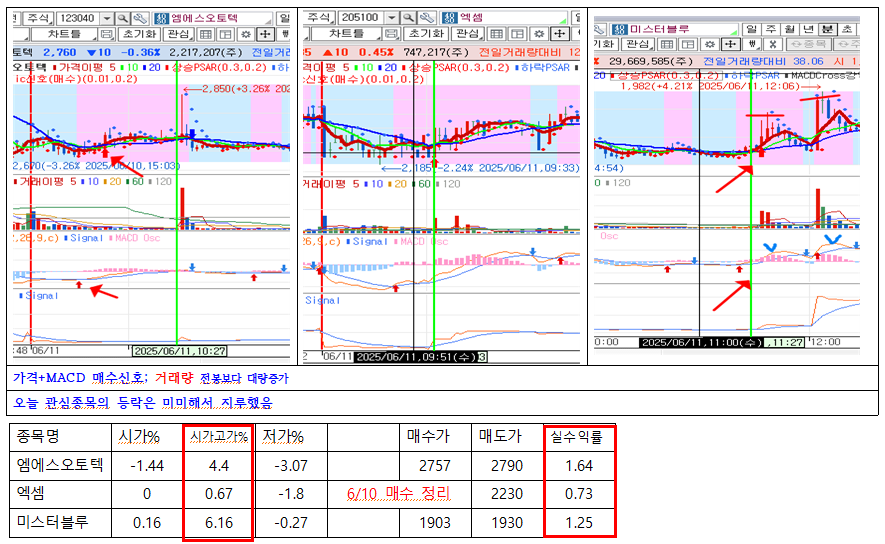Open stock search magnifier beside code 205100

coord(408,17)
